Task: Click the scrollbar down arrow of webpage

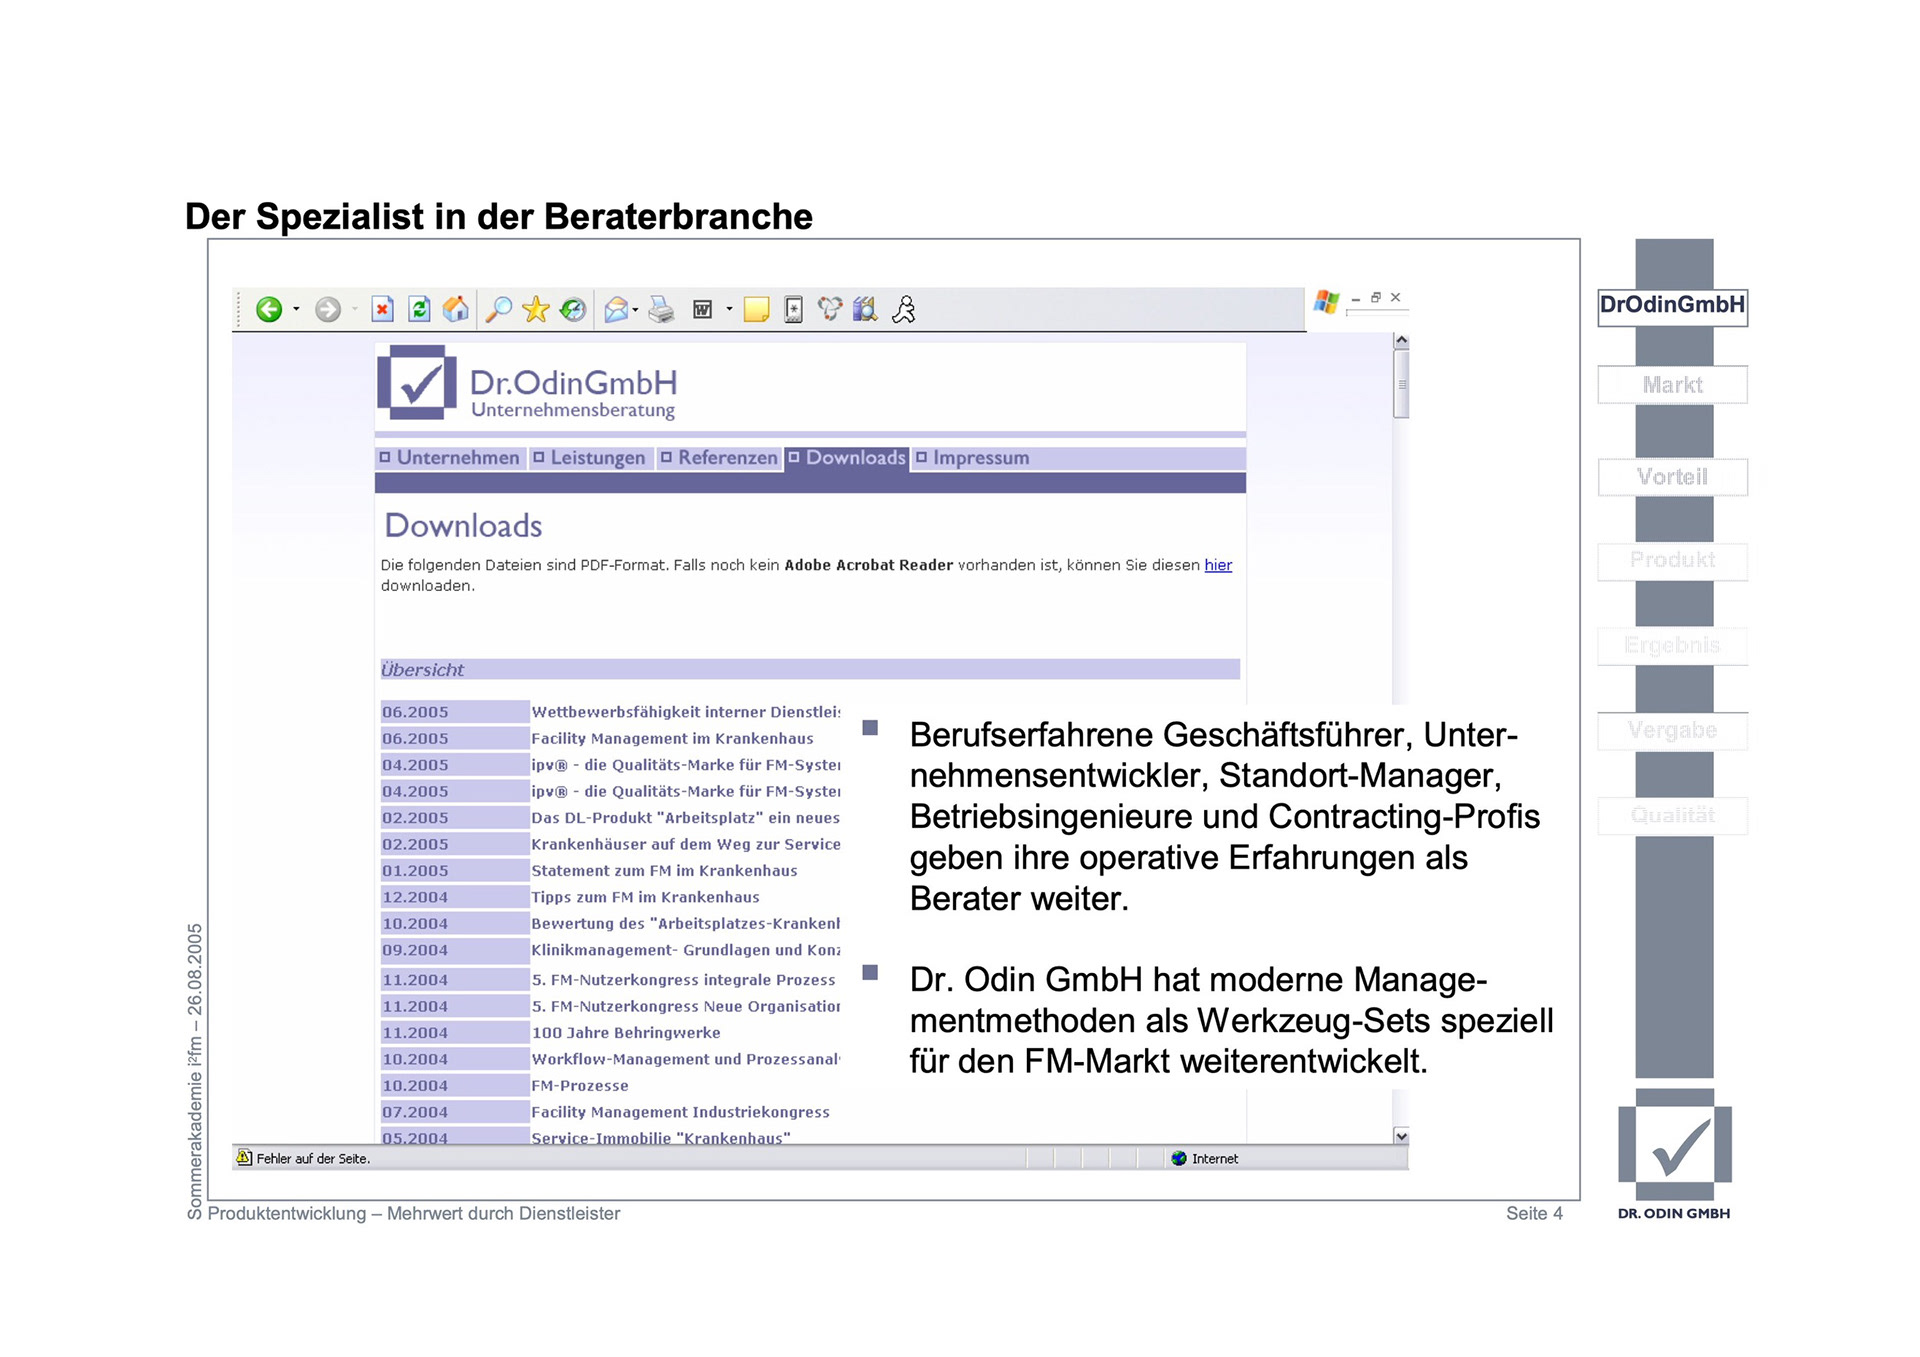Action: click(1401, 1137)
